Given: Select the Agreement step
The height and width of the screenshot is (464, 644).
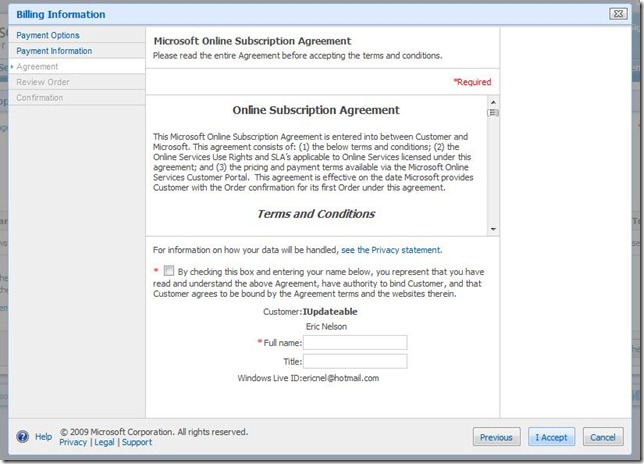Looking at the screenshot, I should (37, 67).
